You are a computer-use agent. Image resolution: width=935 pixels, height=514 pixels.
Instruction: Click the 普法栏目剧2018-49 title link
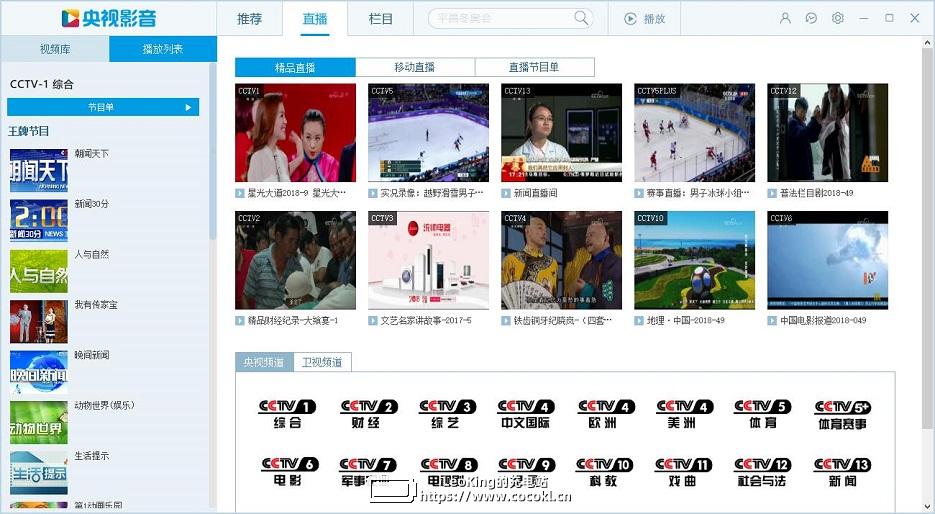pos(816,193)
